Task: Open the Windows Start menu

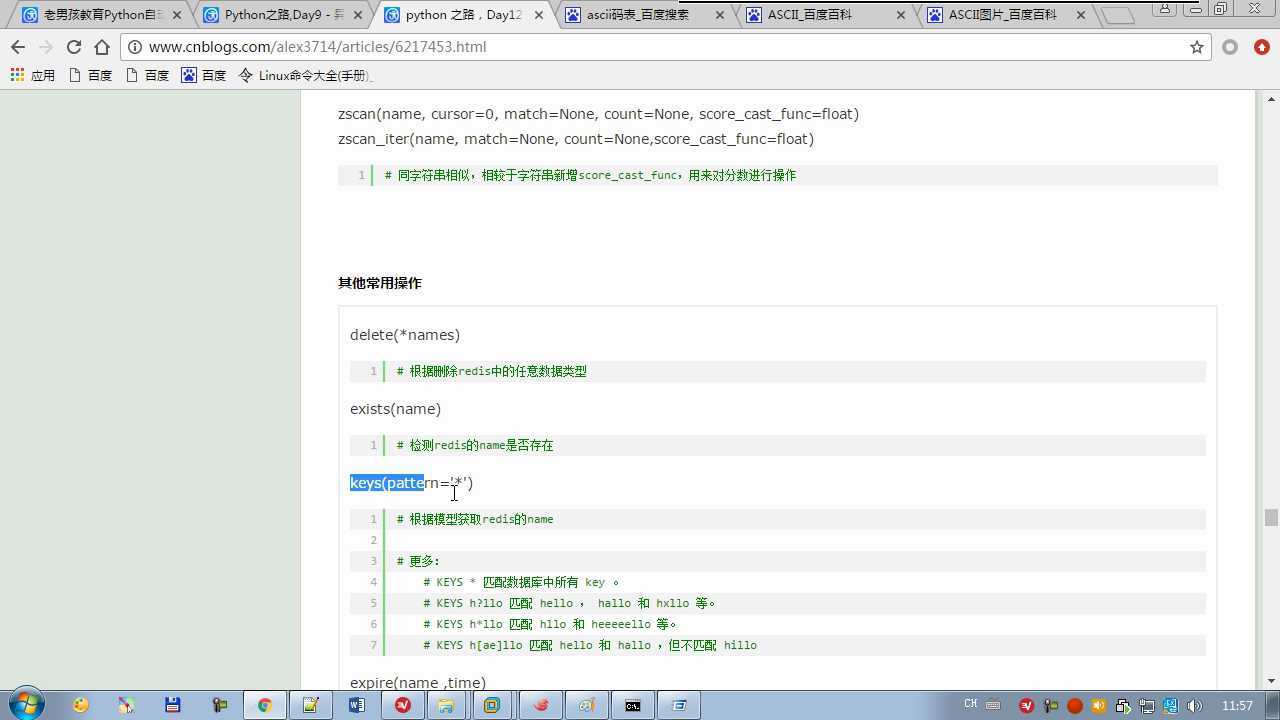Action: pyautogui.click(x=25, y=705)
